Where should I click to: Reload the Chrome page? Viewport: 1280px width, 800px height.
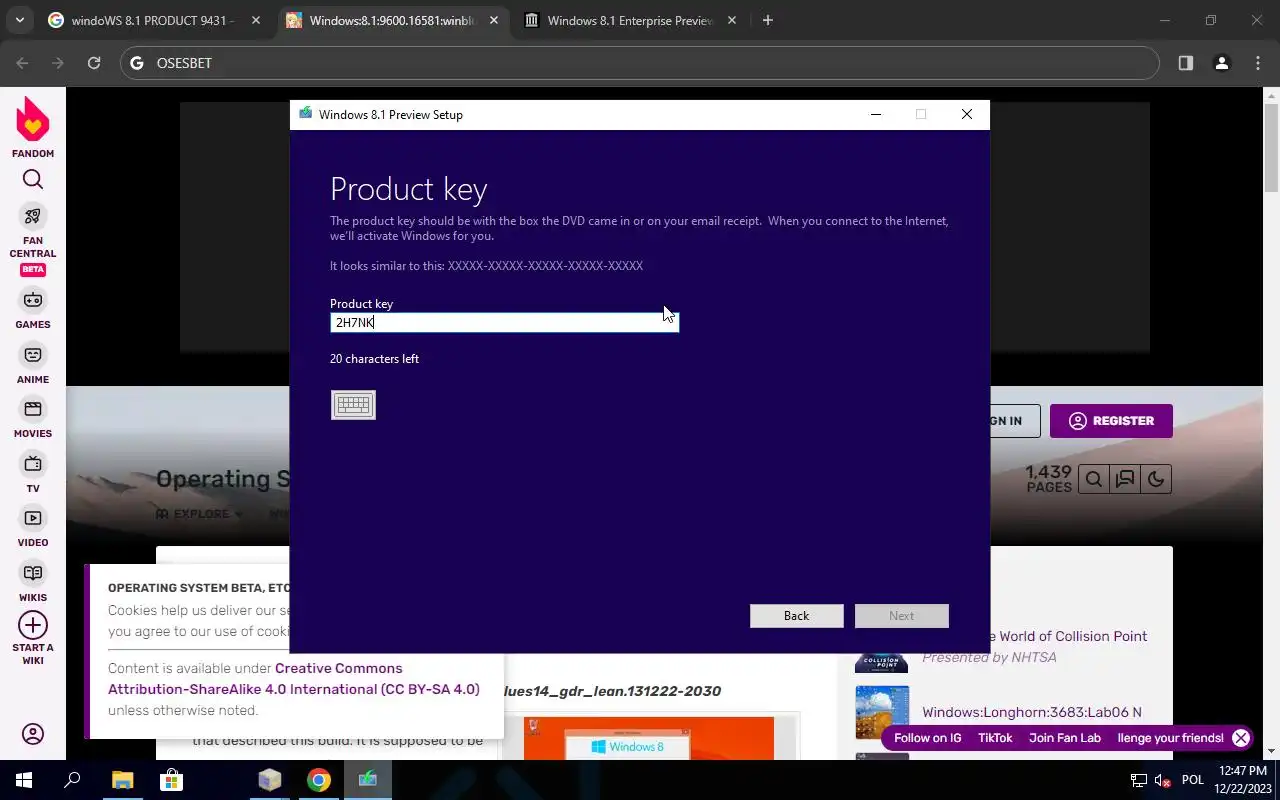[x=94, y=63]
